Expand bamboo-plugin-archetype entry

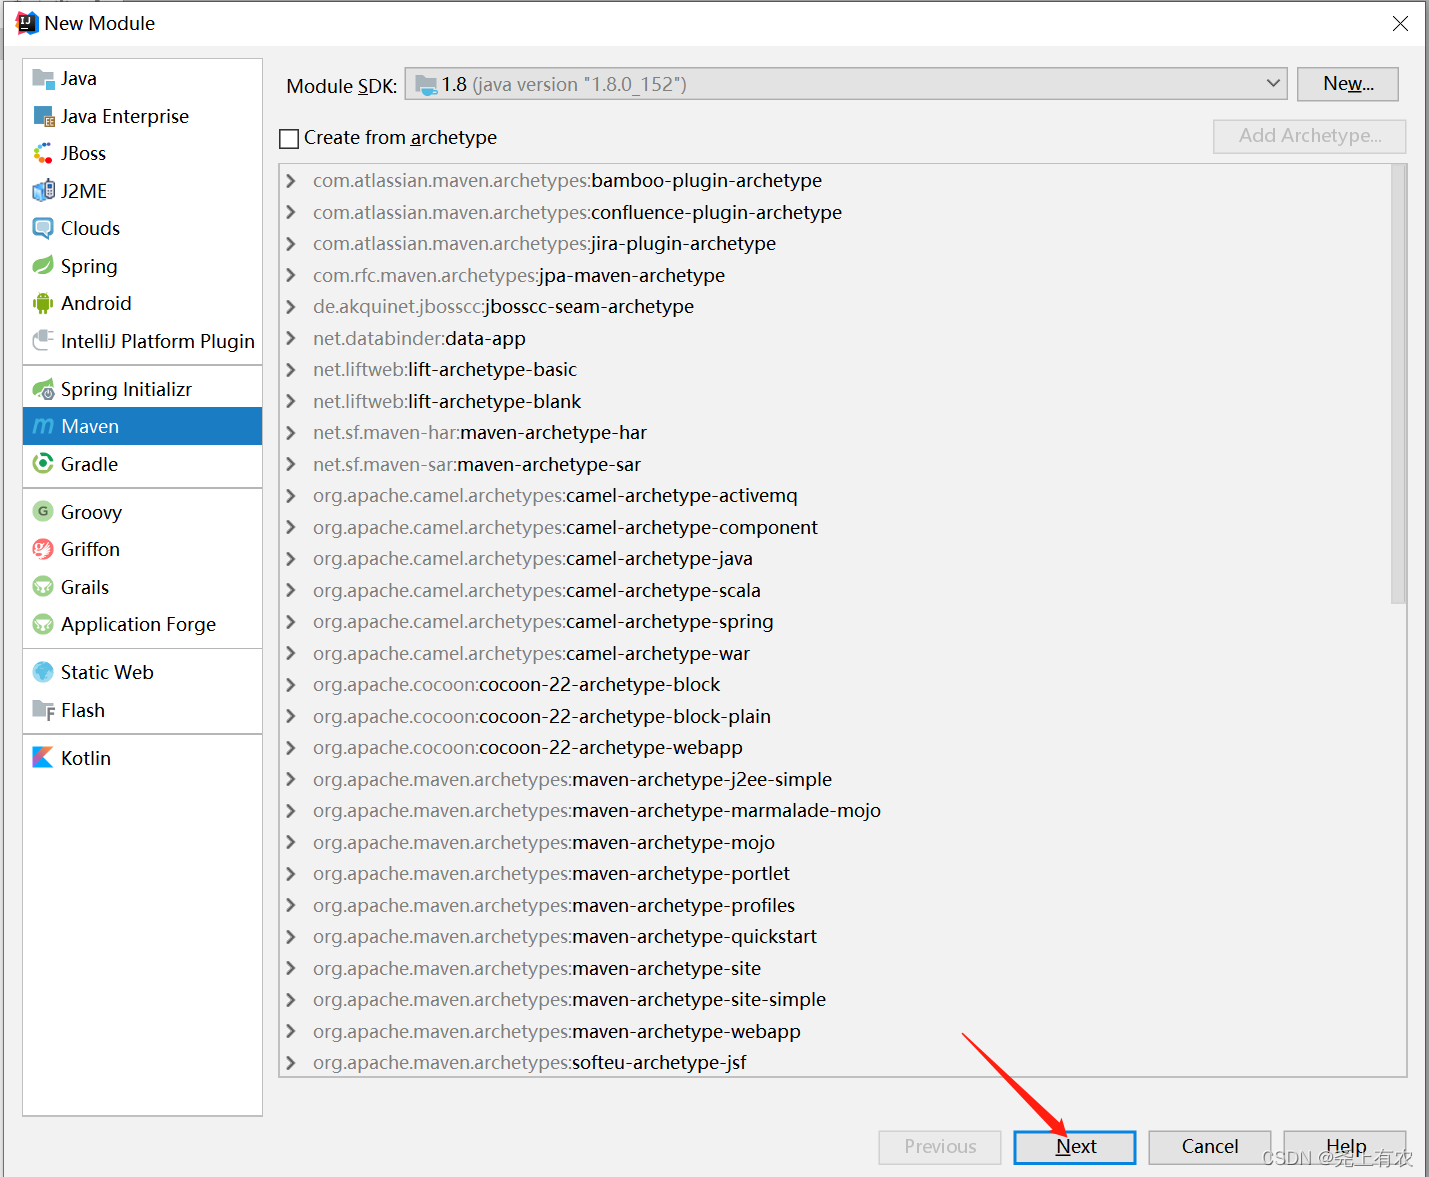coord(291,181)
